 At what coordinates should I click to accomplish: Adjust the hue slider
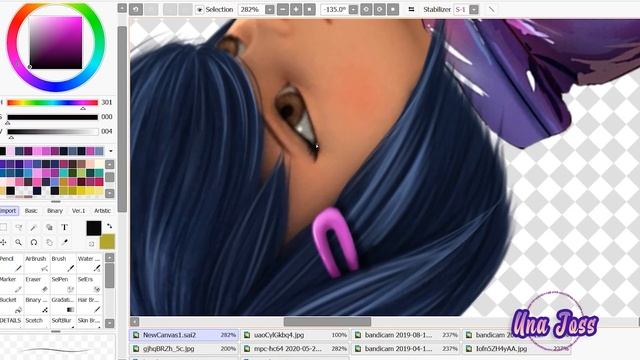tap(53, 102)
